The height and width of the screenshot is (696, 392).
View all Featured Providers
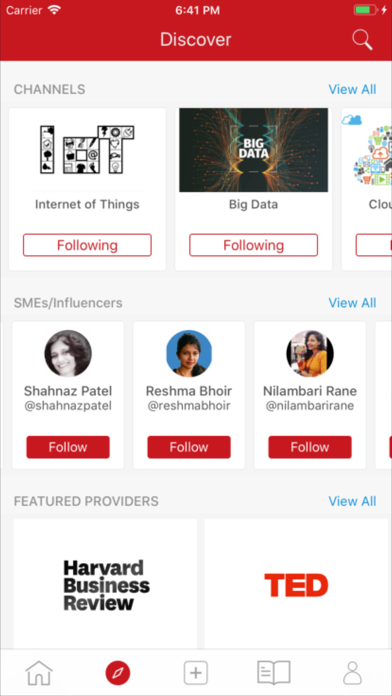pyautogui.click(x=352, y=501)
